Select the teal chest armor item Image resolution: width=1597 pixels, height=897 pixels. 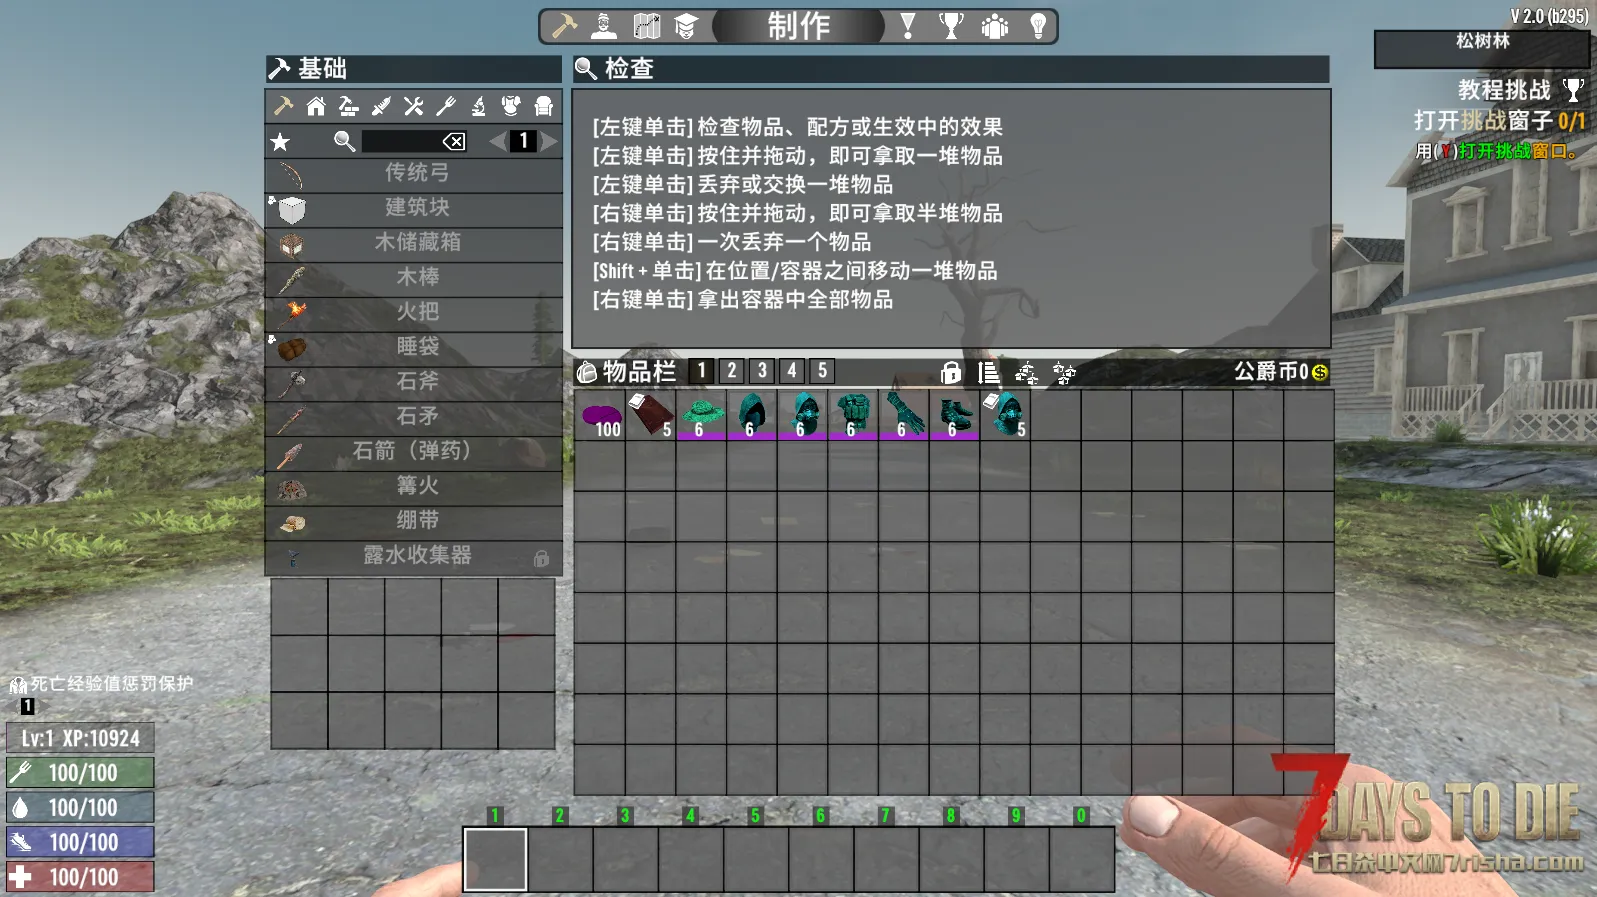pyautogui.click(x=853, y=415)
